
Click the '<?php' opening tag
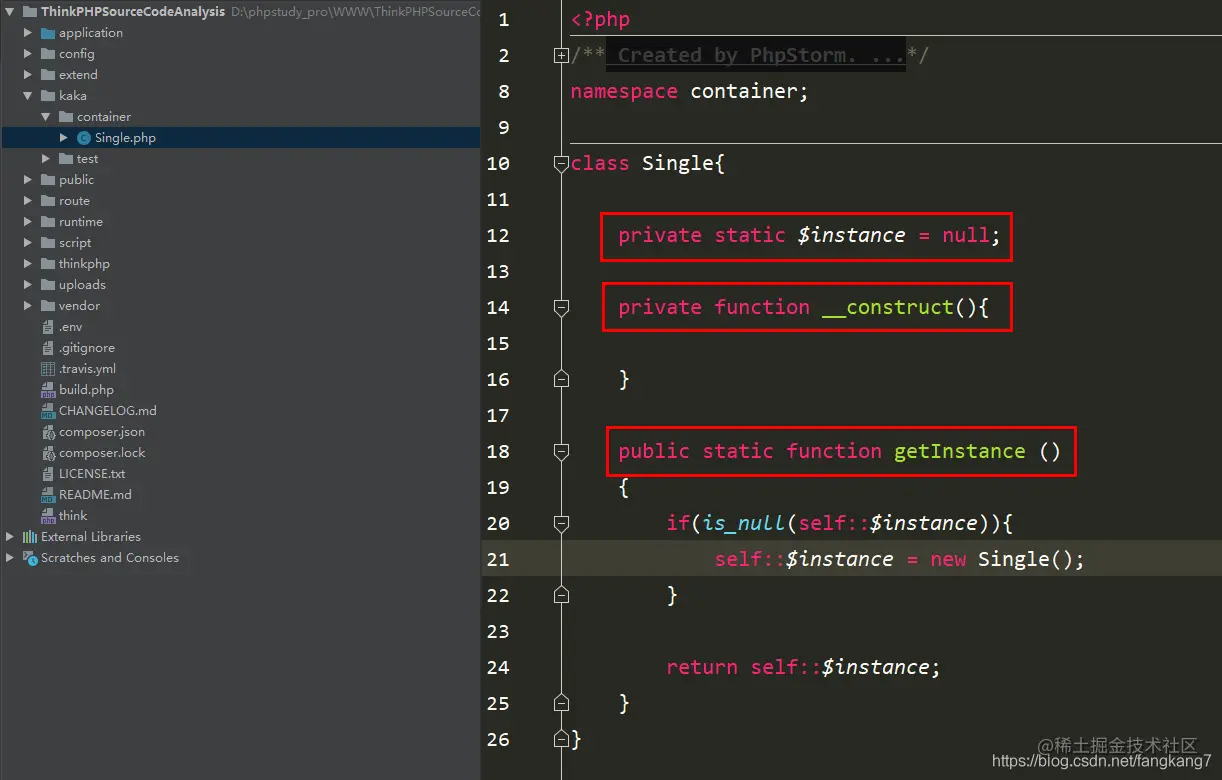pyautogui.click(x=600, y=20)
